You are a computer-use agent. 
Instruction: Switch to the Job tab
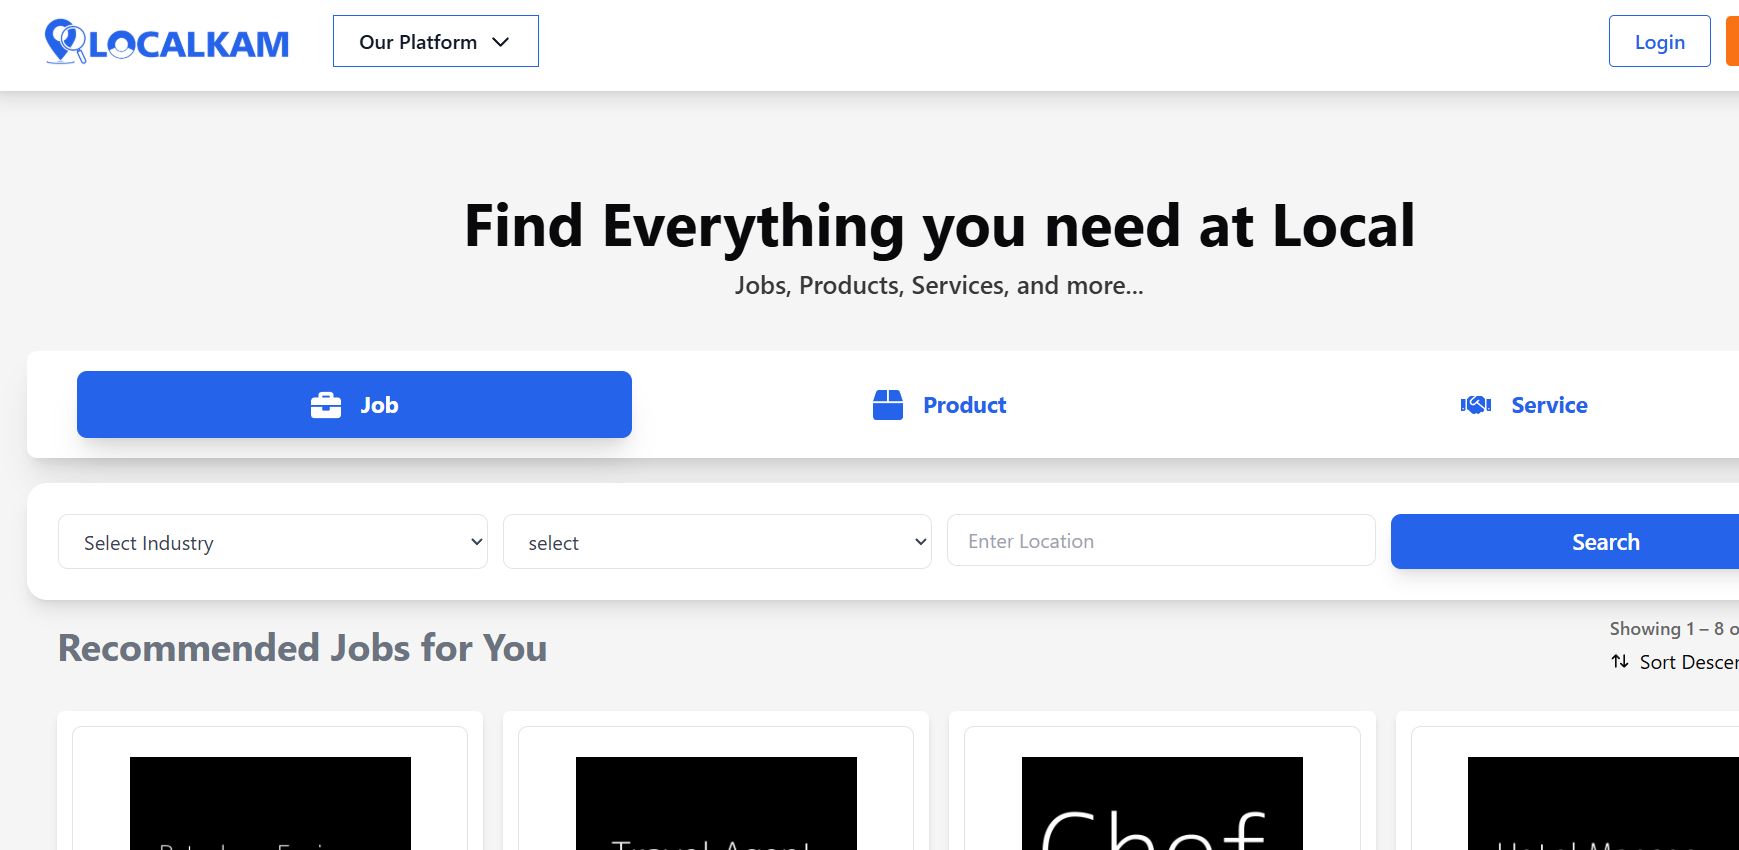[354, 405]
